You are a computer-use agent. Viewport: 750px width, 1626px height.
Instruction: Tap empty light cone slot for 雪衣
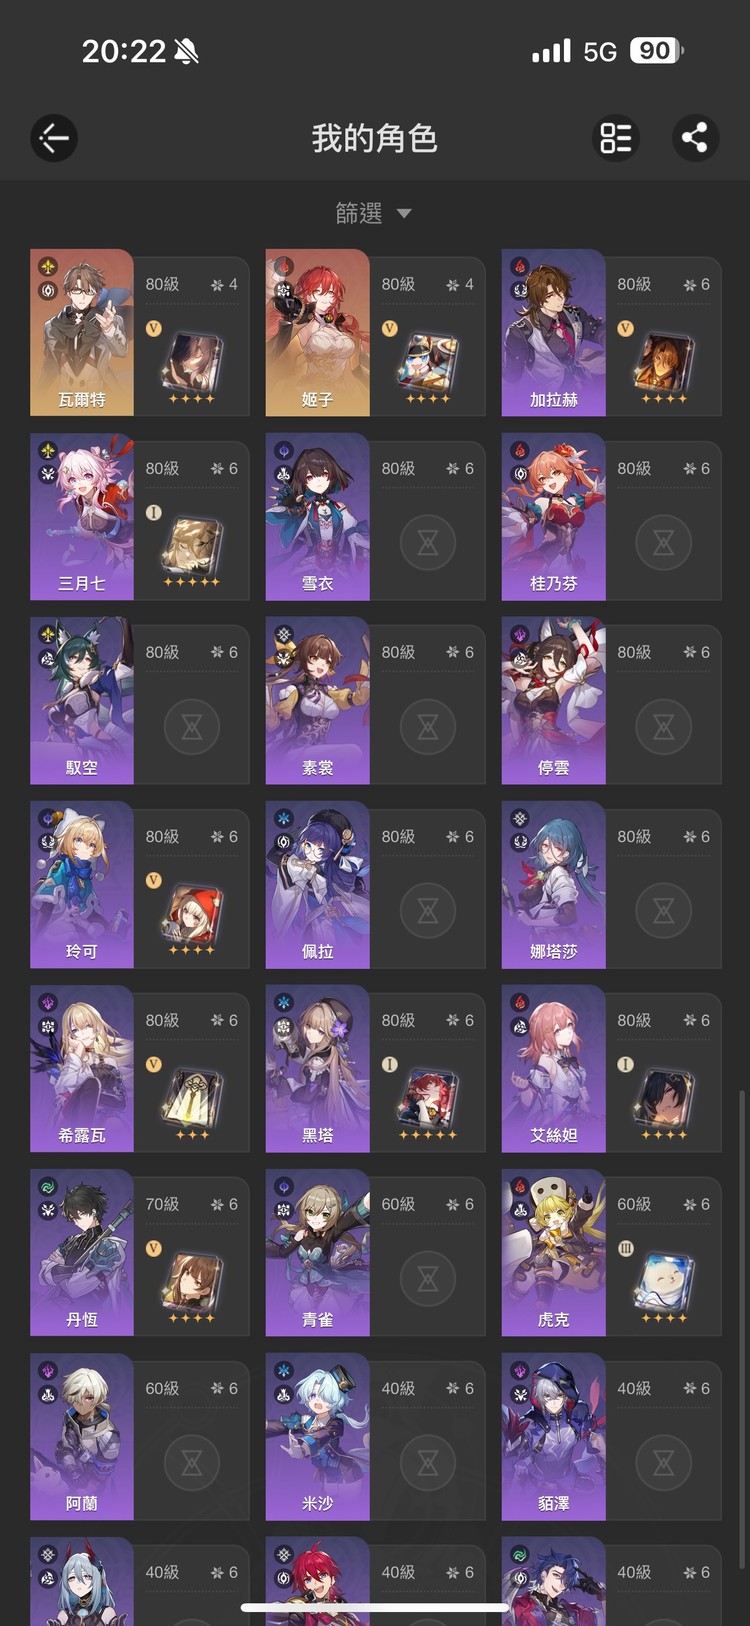428,543
